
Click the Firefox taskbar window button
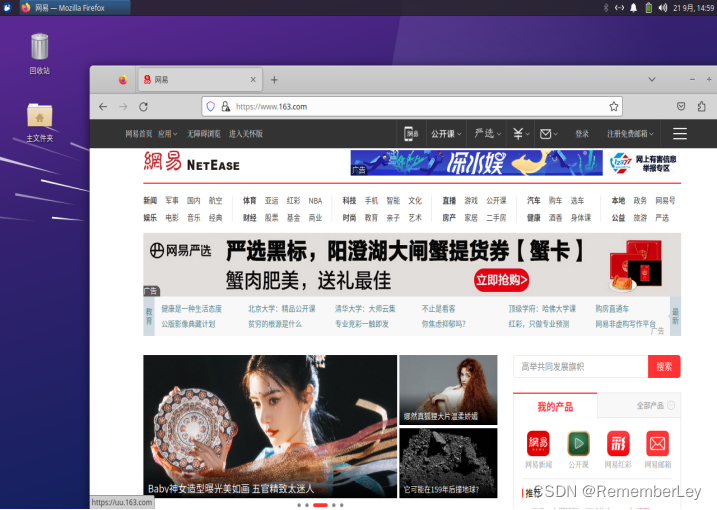(75, 8)
